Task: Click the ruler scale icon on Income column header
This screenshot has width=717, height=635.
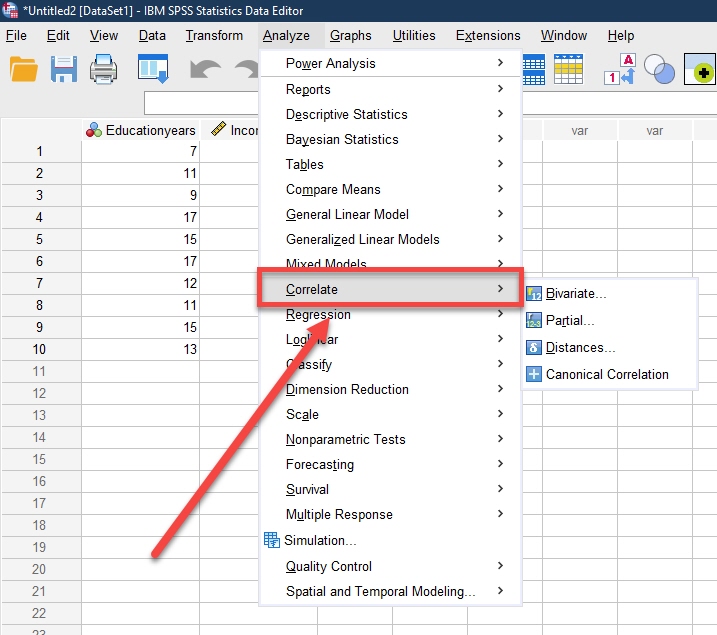Action: [218, 129]
